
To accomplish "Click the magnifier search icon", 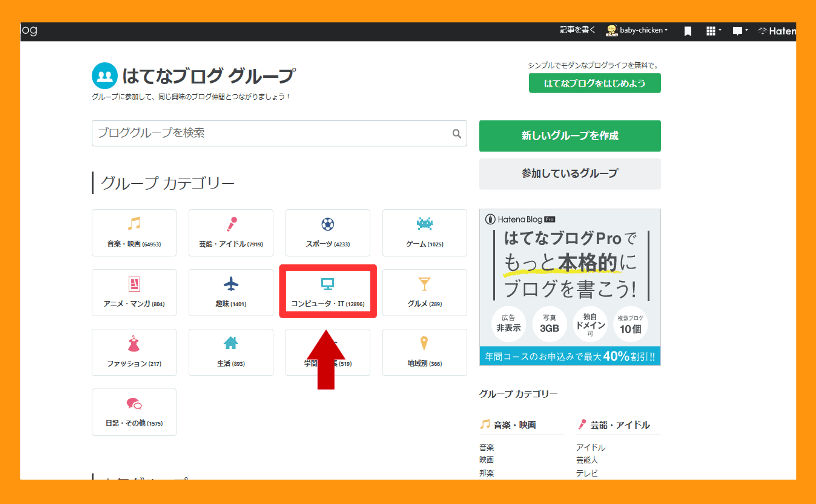I will (x=456, y=134).
